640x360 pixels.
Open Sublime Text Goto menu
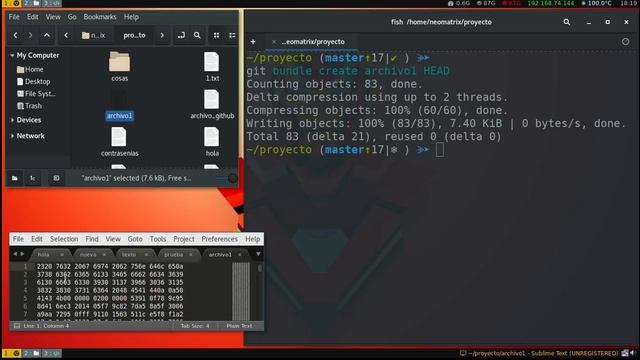coord(135,239)
